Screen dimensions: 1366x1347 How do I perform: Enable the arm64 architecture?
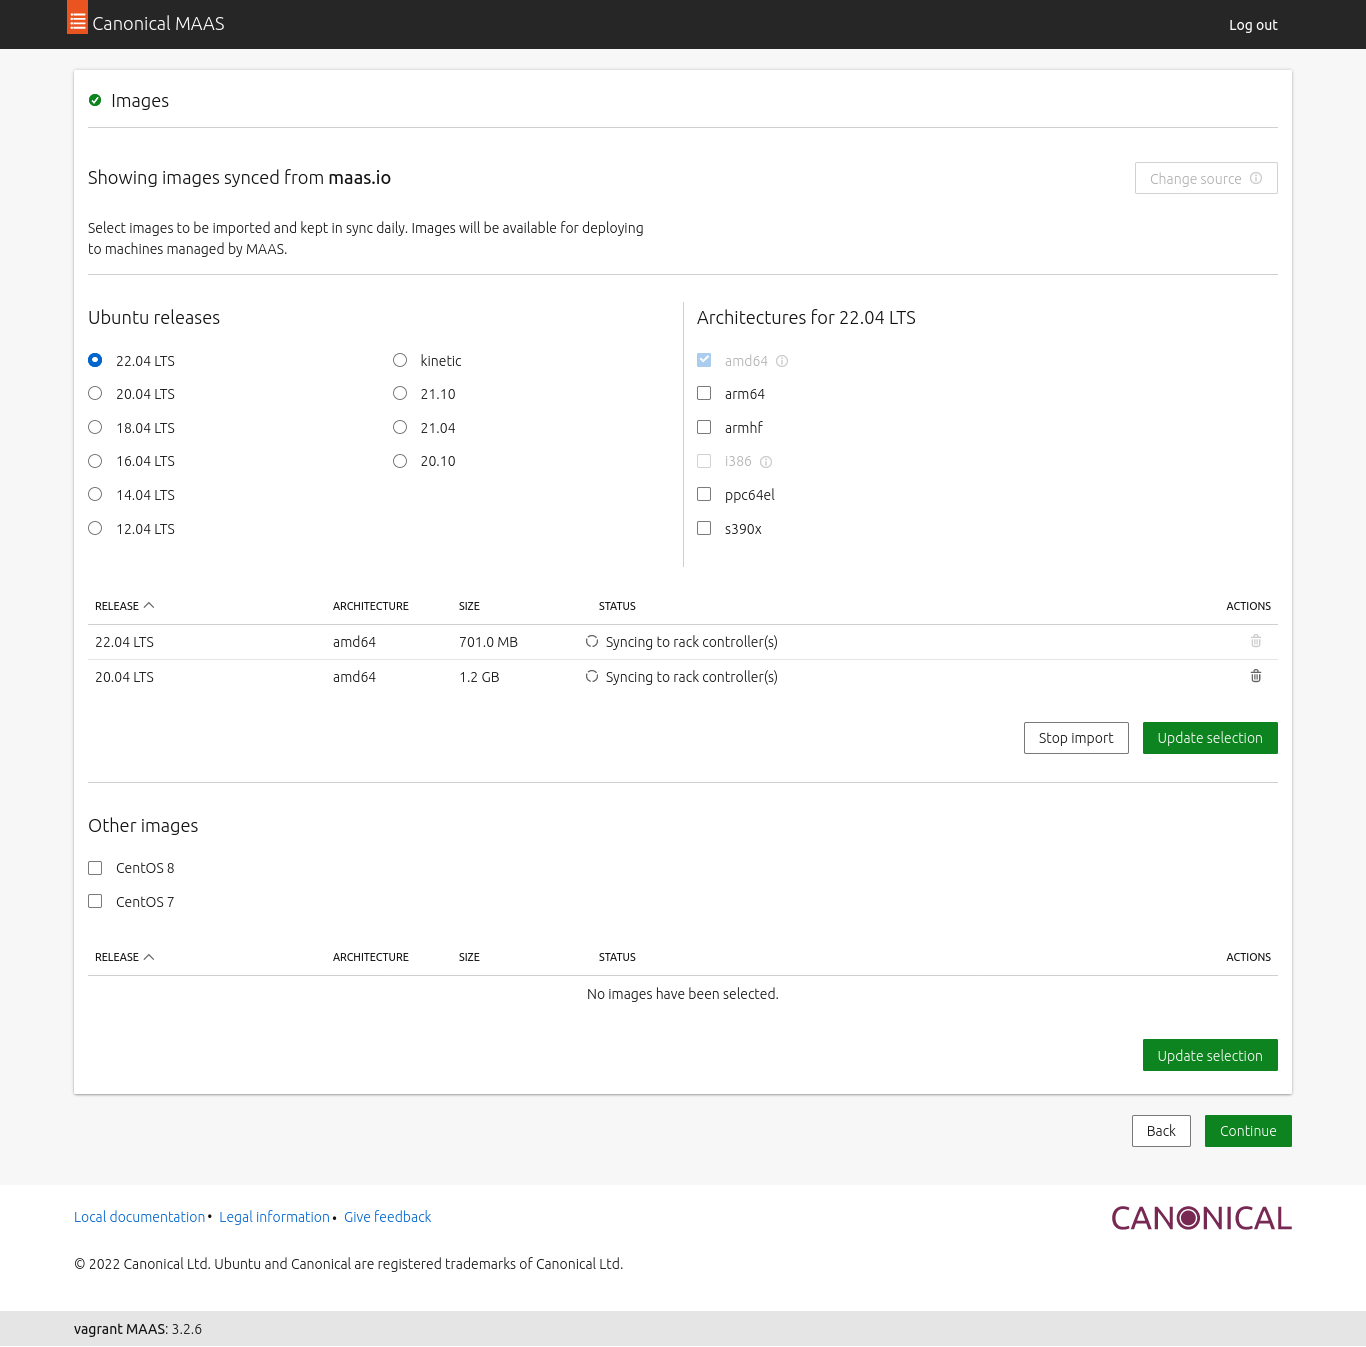pyautogui.click(x=704, y=393)
